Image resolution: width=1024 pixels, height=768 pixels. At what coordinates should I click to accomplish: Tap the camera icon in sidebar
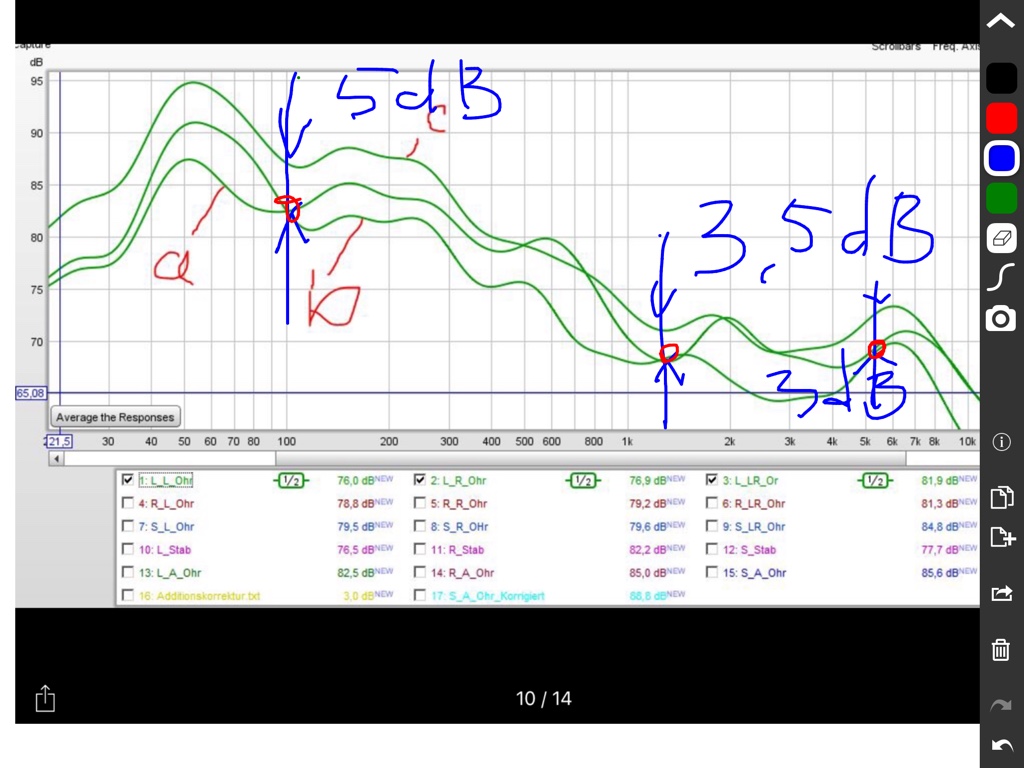click(1001, 319)
